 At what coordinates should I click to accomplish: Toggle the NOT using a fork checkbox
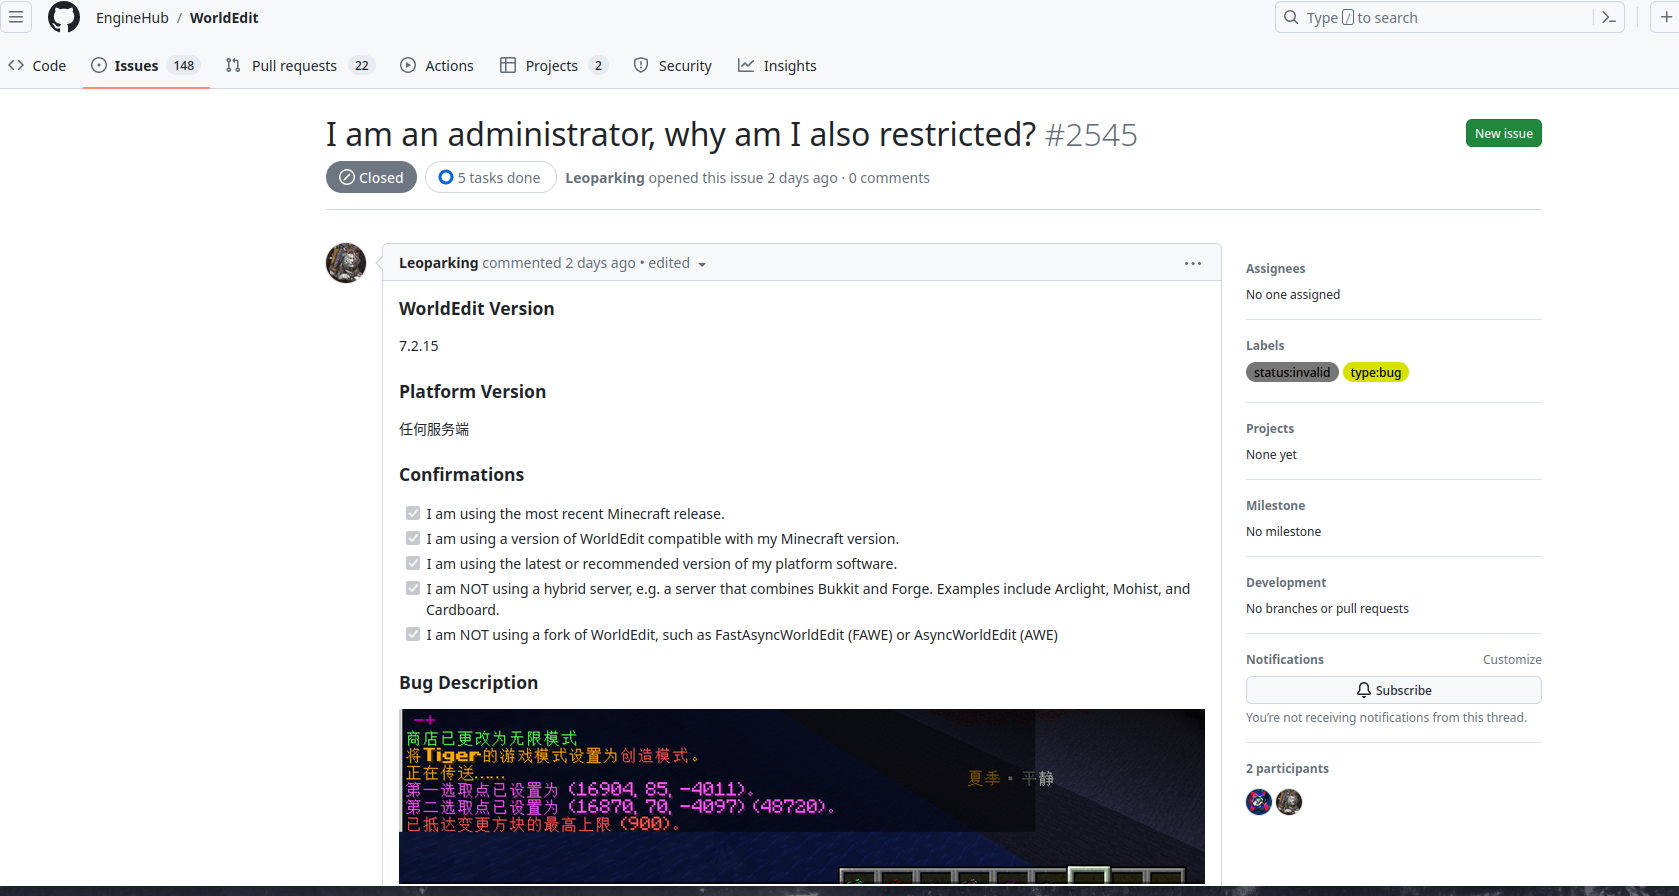click(x=413, y=634)
